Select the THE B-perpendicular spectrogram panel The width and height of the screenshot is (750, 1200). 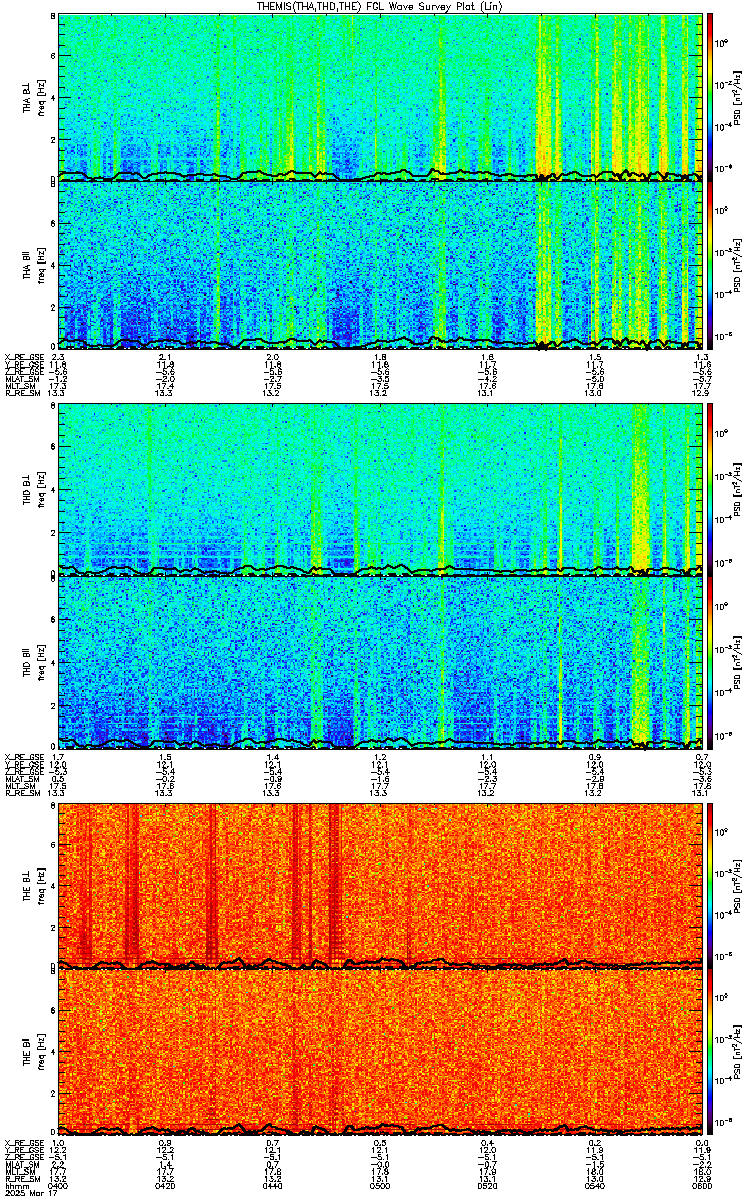click(380, 884)
